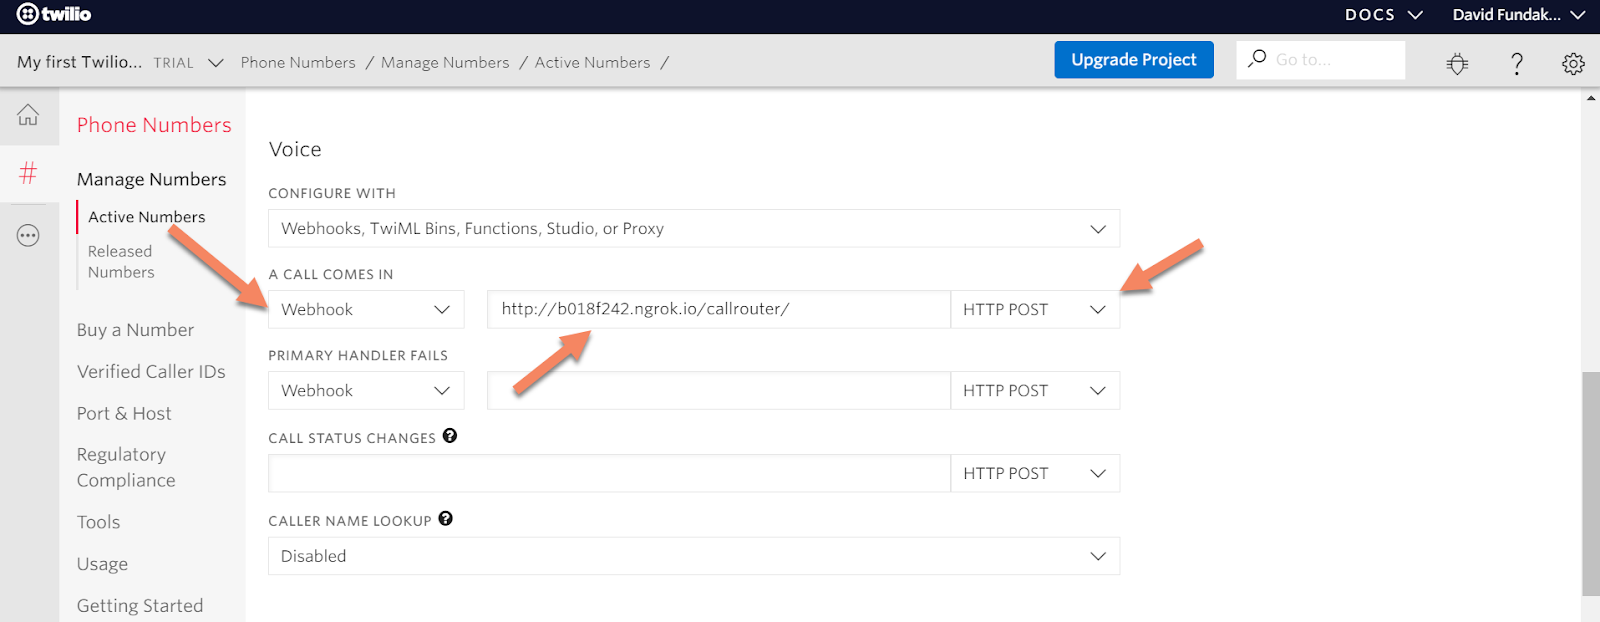The image size is (1600, 622).
Task: Open the settings gear icon
Action: [x=1573, y=64]
